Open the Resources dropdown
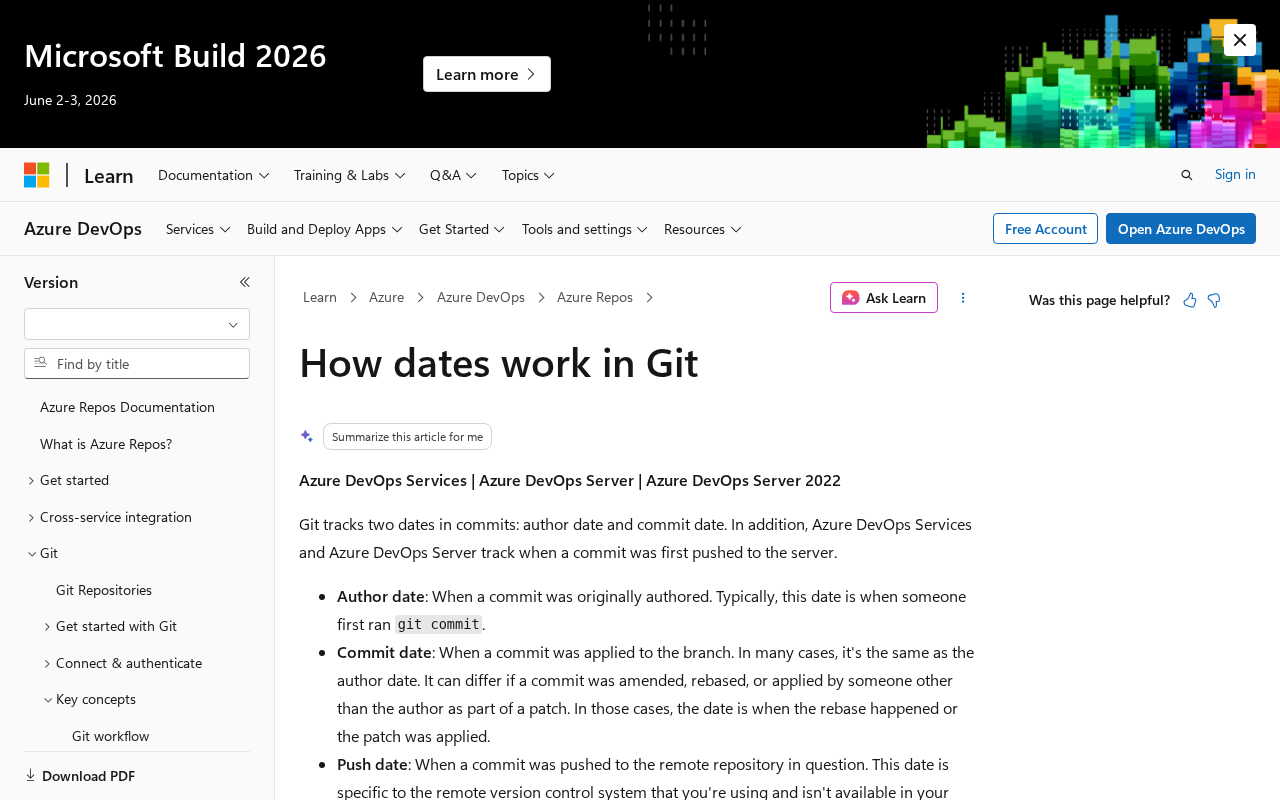 tap(703, 229)
